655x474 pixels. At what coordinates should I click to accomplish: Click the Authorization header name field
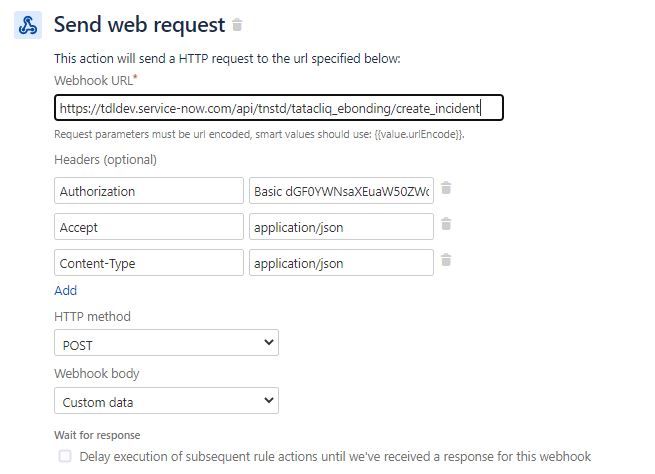coord(149,191)
